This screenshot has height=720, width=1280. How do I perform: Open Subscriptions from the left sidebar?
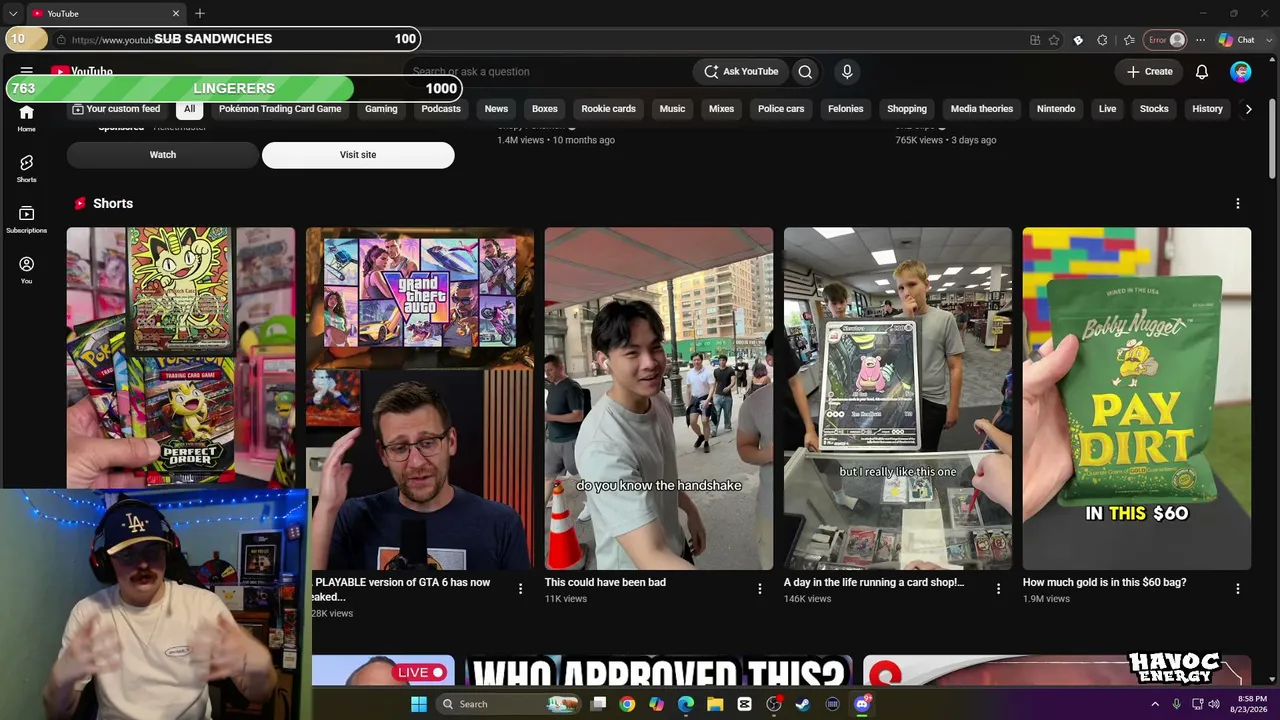click(26, 219)
